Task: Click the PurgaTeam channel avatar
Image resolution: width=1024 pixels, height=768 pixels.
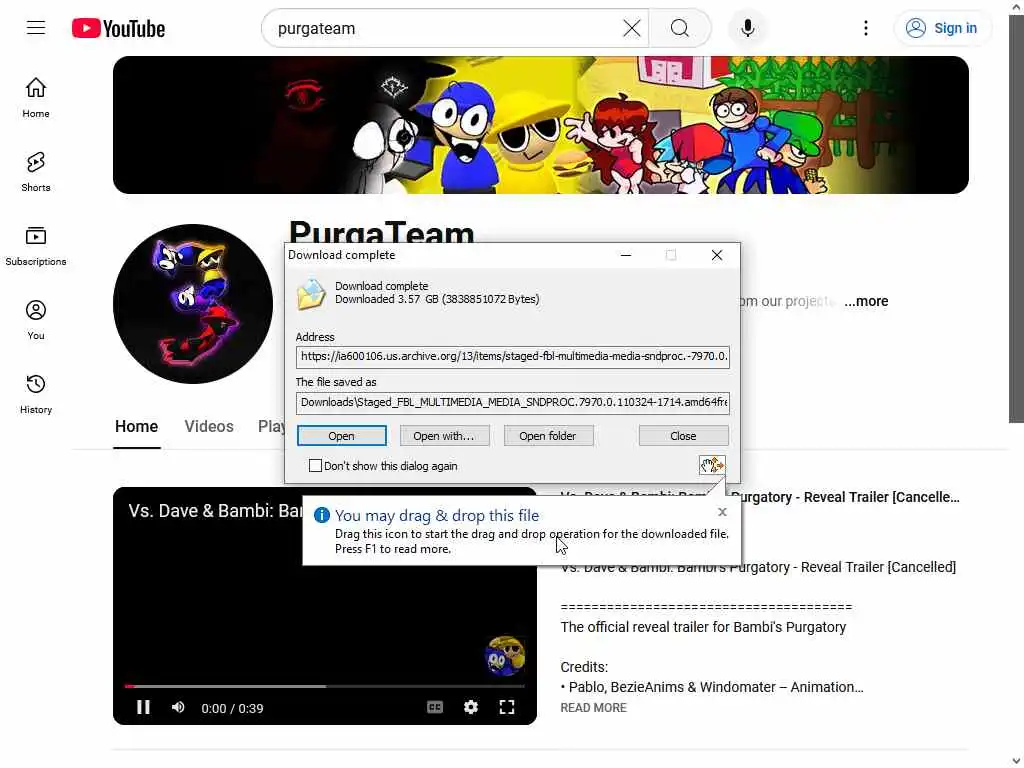Action: [x=193, y=304]
